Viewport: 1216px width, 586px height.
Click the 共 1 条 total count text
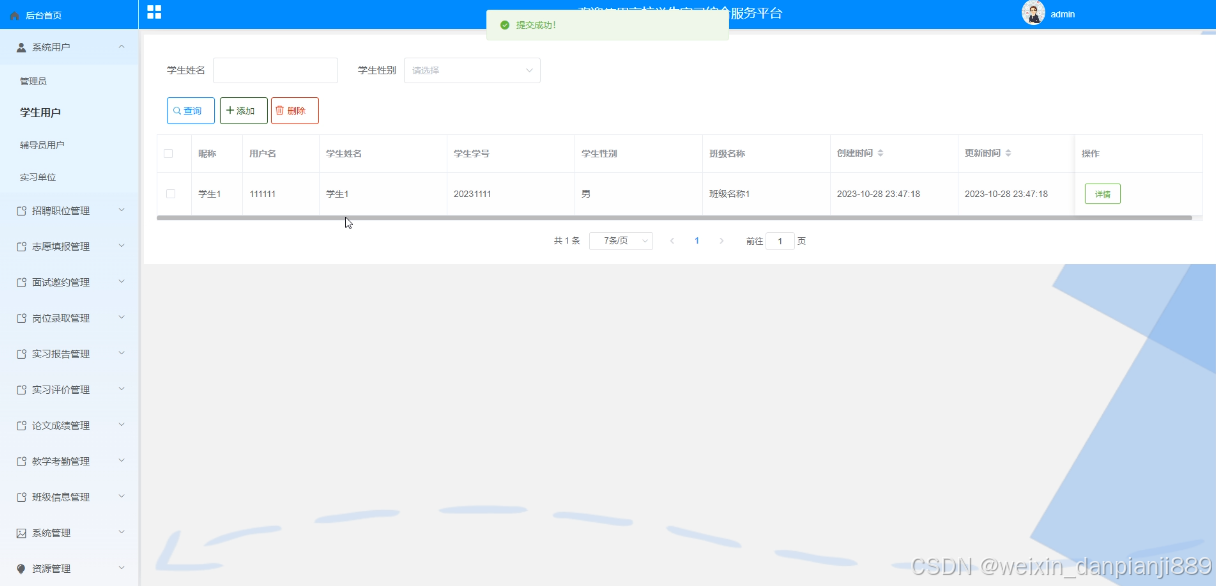tap(567, 241)
